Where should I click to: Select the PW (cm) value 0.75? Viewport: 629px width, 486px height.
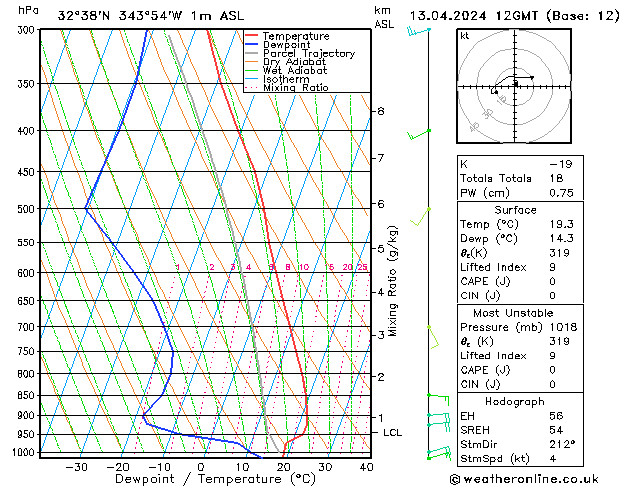562,193
